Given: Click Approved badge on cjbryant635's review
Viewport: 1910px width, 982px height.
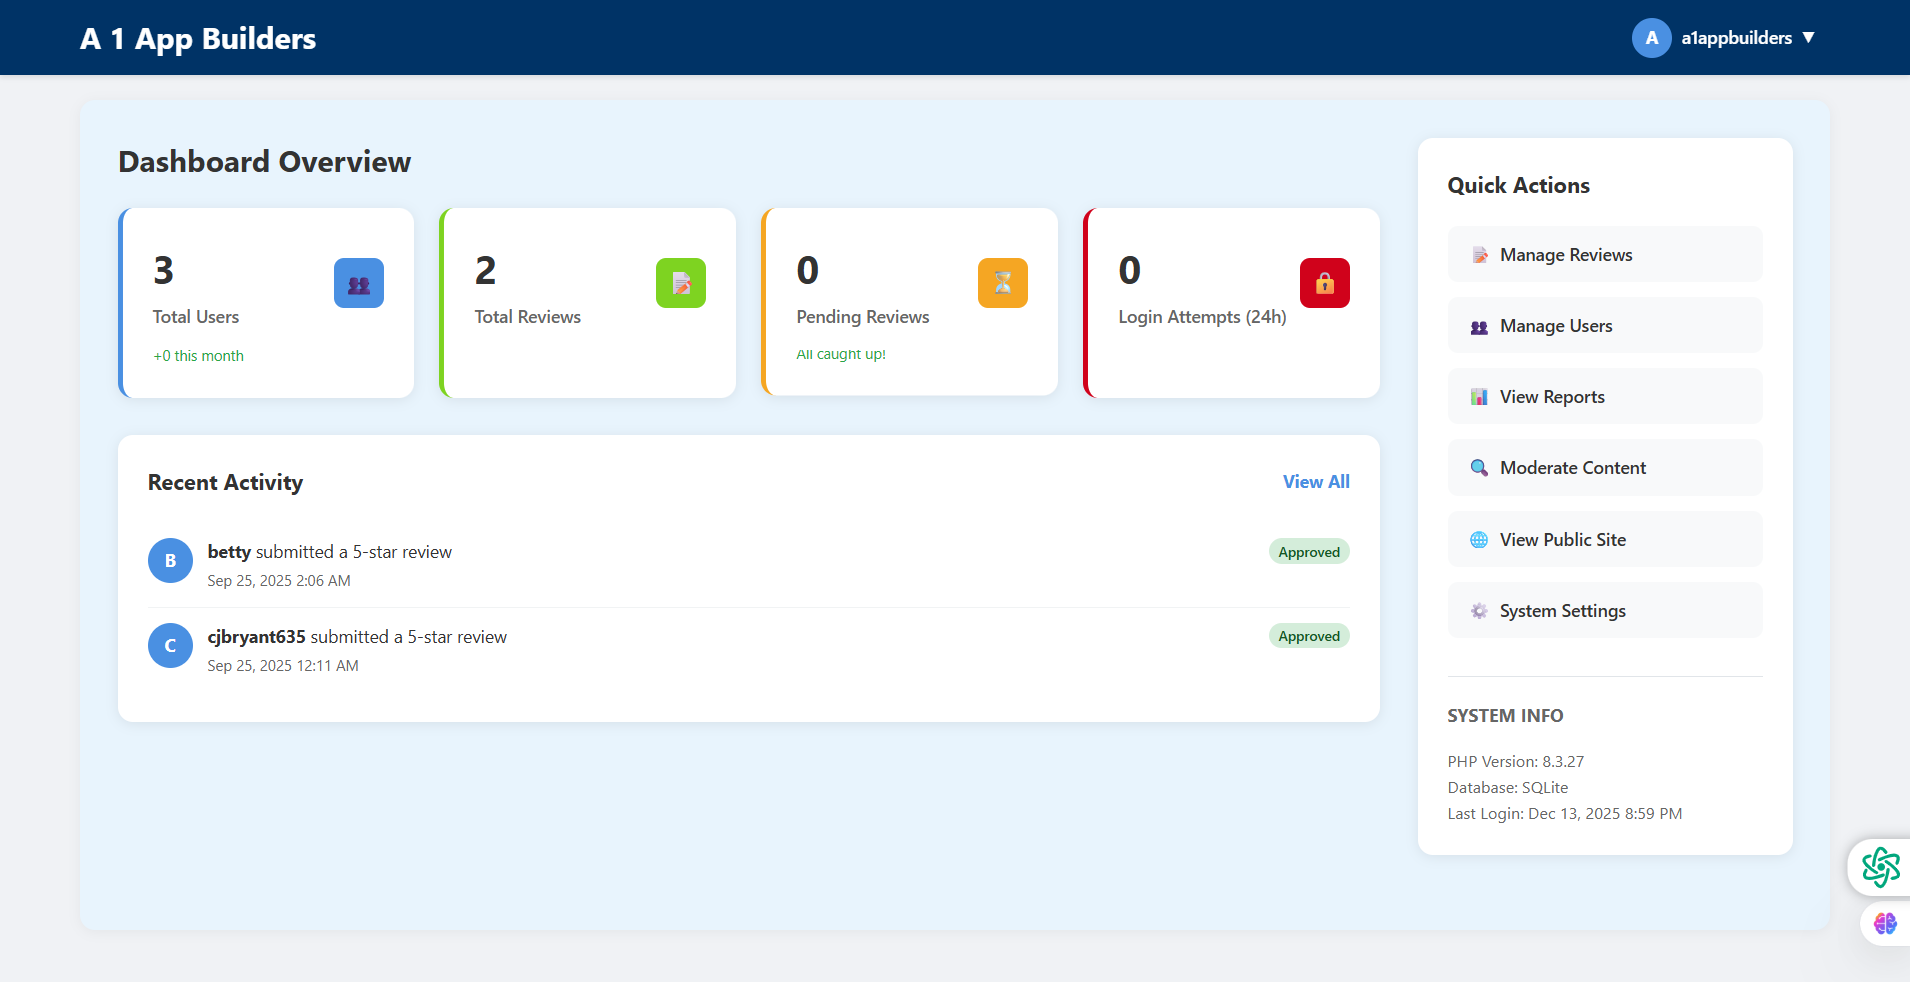Looking at the screenshot, I should point(1308,636).
